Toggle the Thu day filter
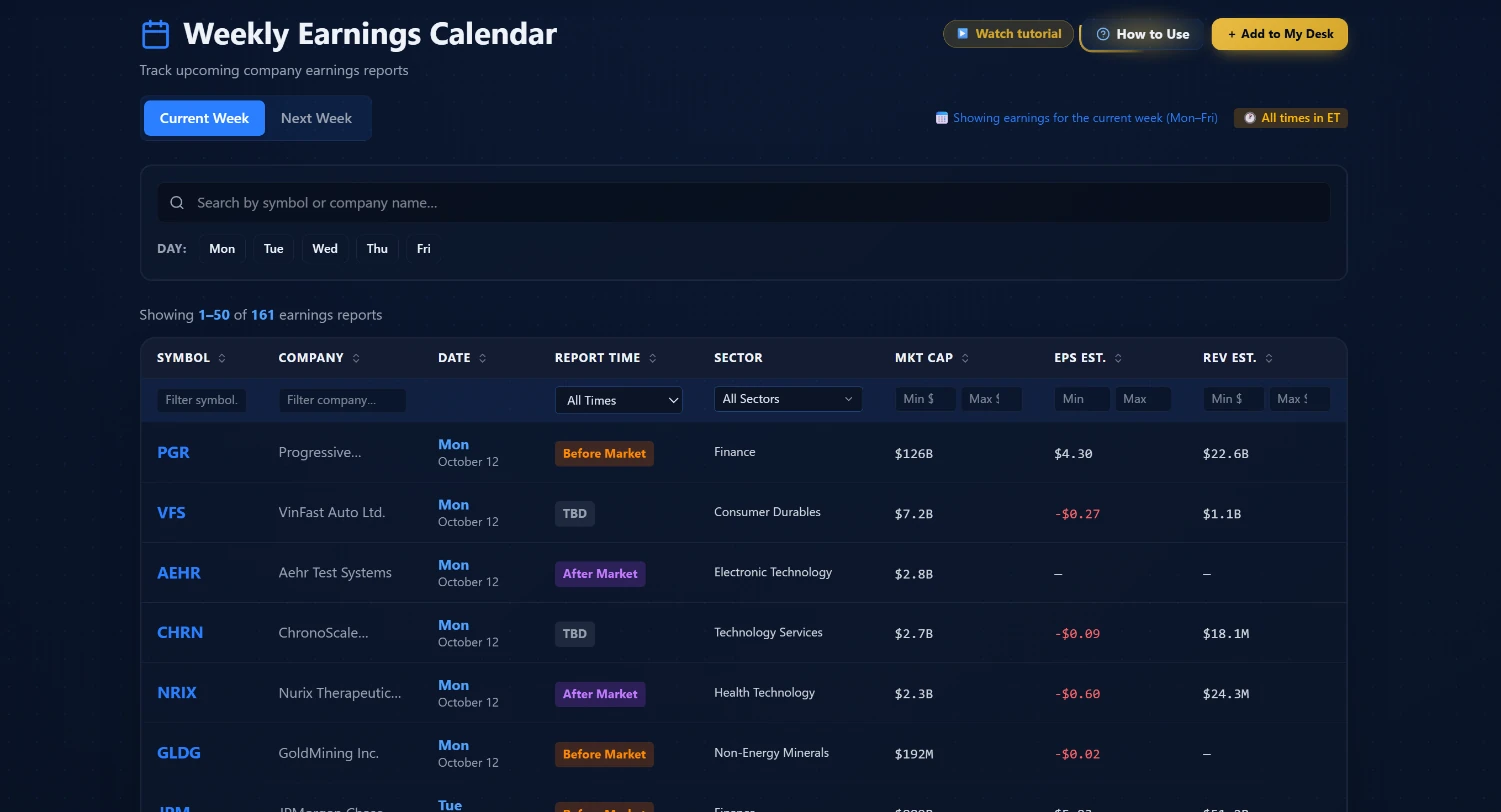This screenshot has height=812, width=1501. (377, 249)
